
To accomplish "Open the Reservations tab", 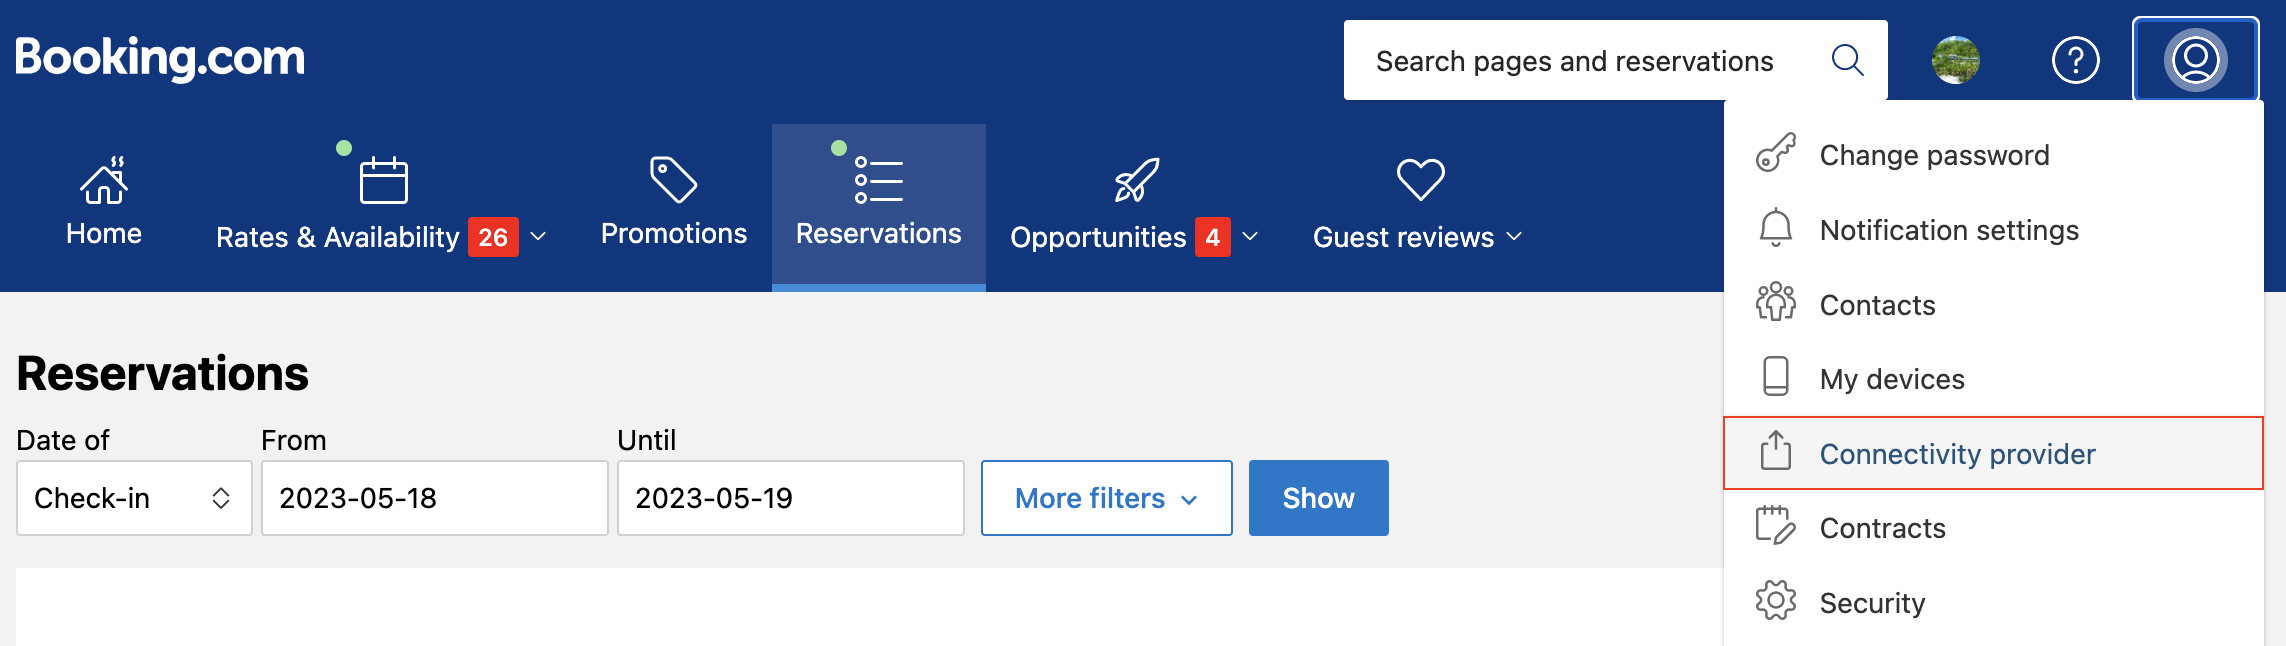I will 878,207.
